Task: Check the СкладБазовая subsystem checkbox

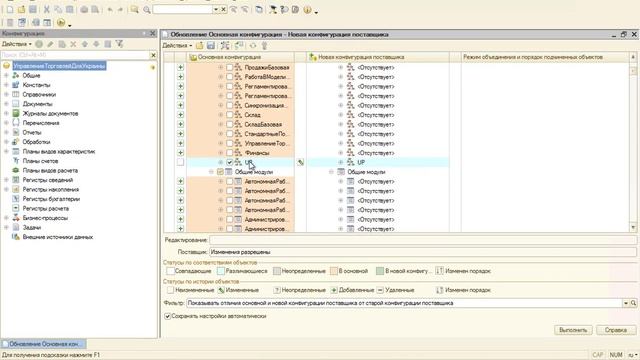Action: (x=229, y=124)
